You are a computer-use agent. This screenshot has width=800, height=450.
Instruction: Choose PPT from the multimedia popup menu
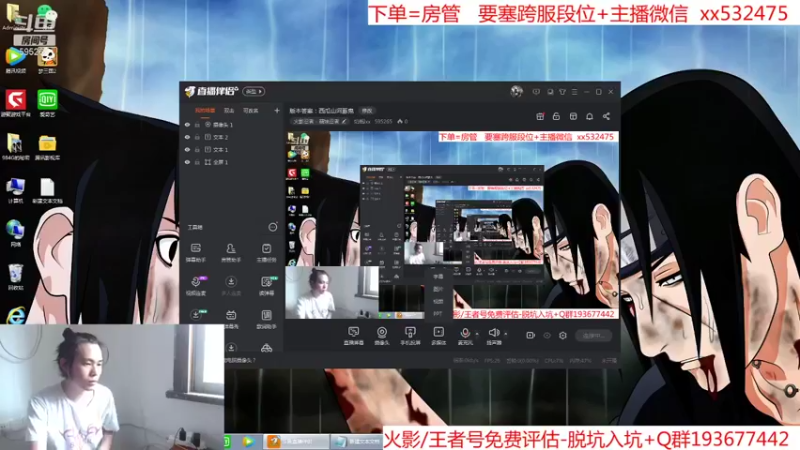(438, 313)
